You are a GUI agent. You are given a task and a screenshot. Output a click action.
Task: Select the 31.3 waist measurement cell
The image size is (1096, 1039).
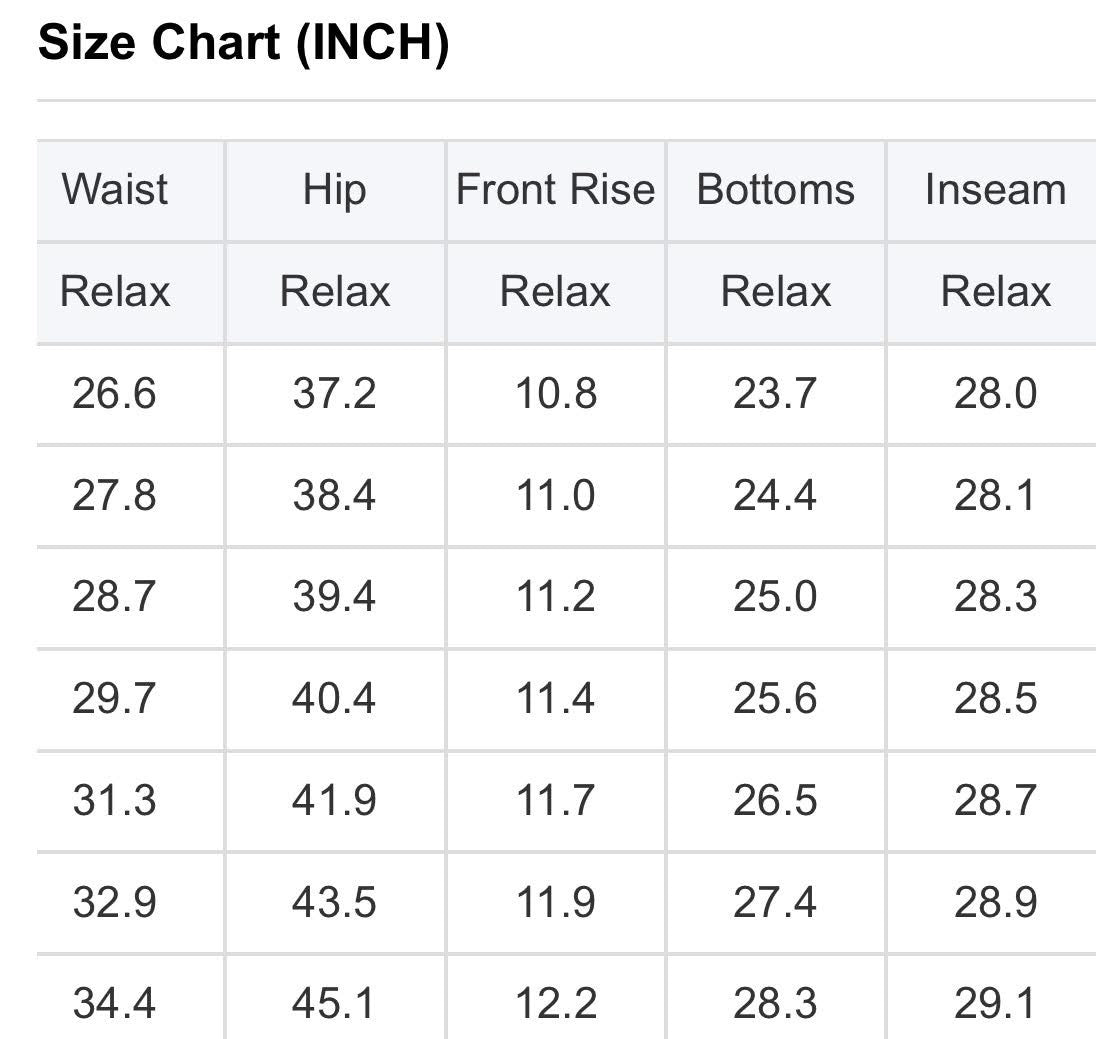click(x=114, y=800)
